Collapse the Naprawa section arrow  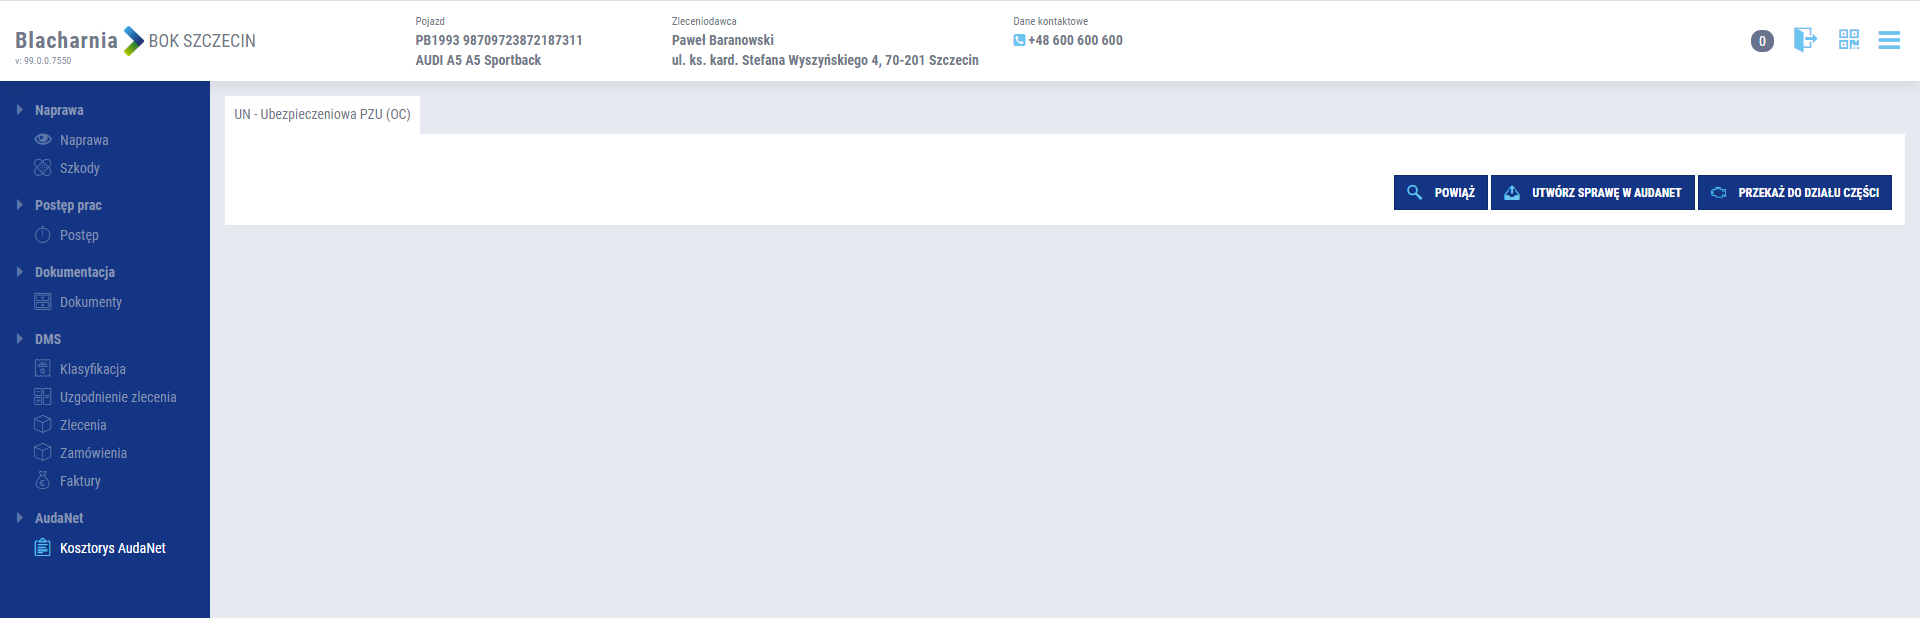(19, 110)
